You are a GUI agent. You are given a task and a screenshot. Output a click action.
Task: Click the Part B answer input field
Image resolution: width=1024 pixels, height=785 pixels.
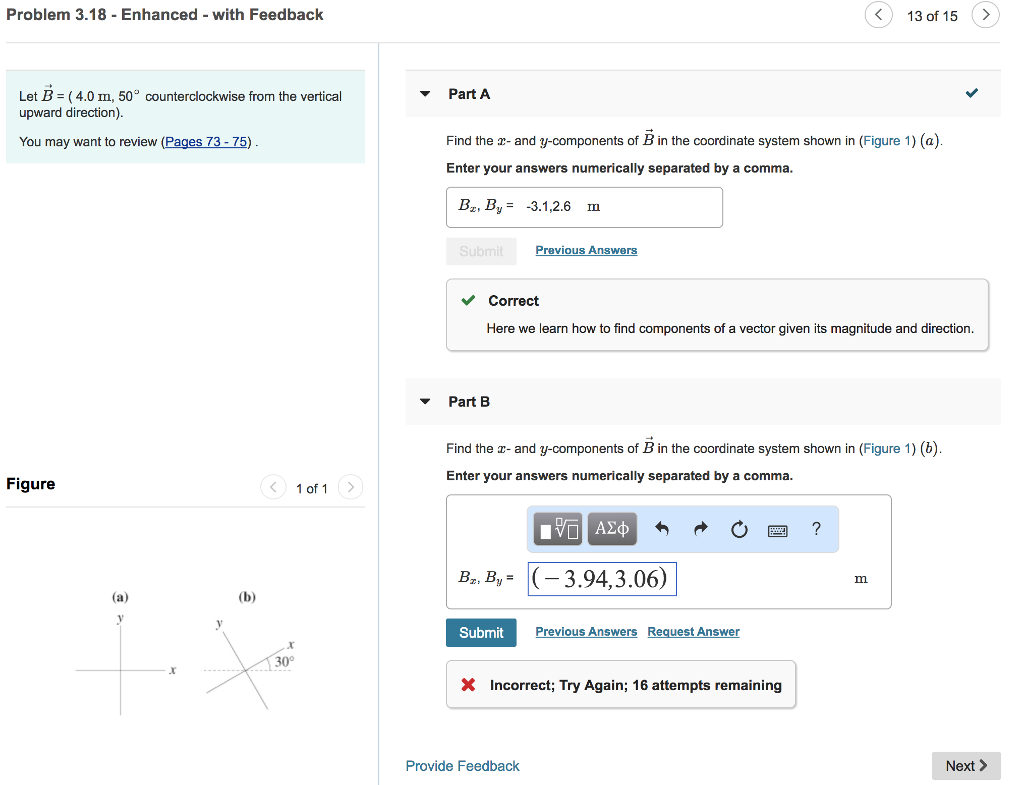pos(602,579)
